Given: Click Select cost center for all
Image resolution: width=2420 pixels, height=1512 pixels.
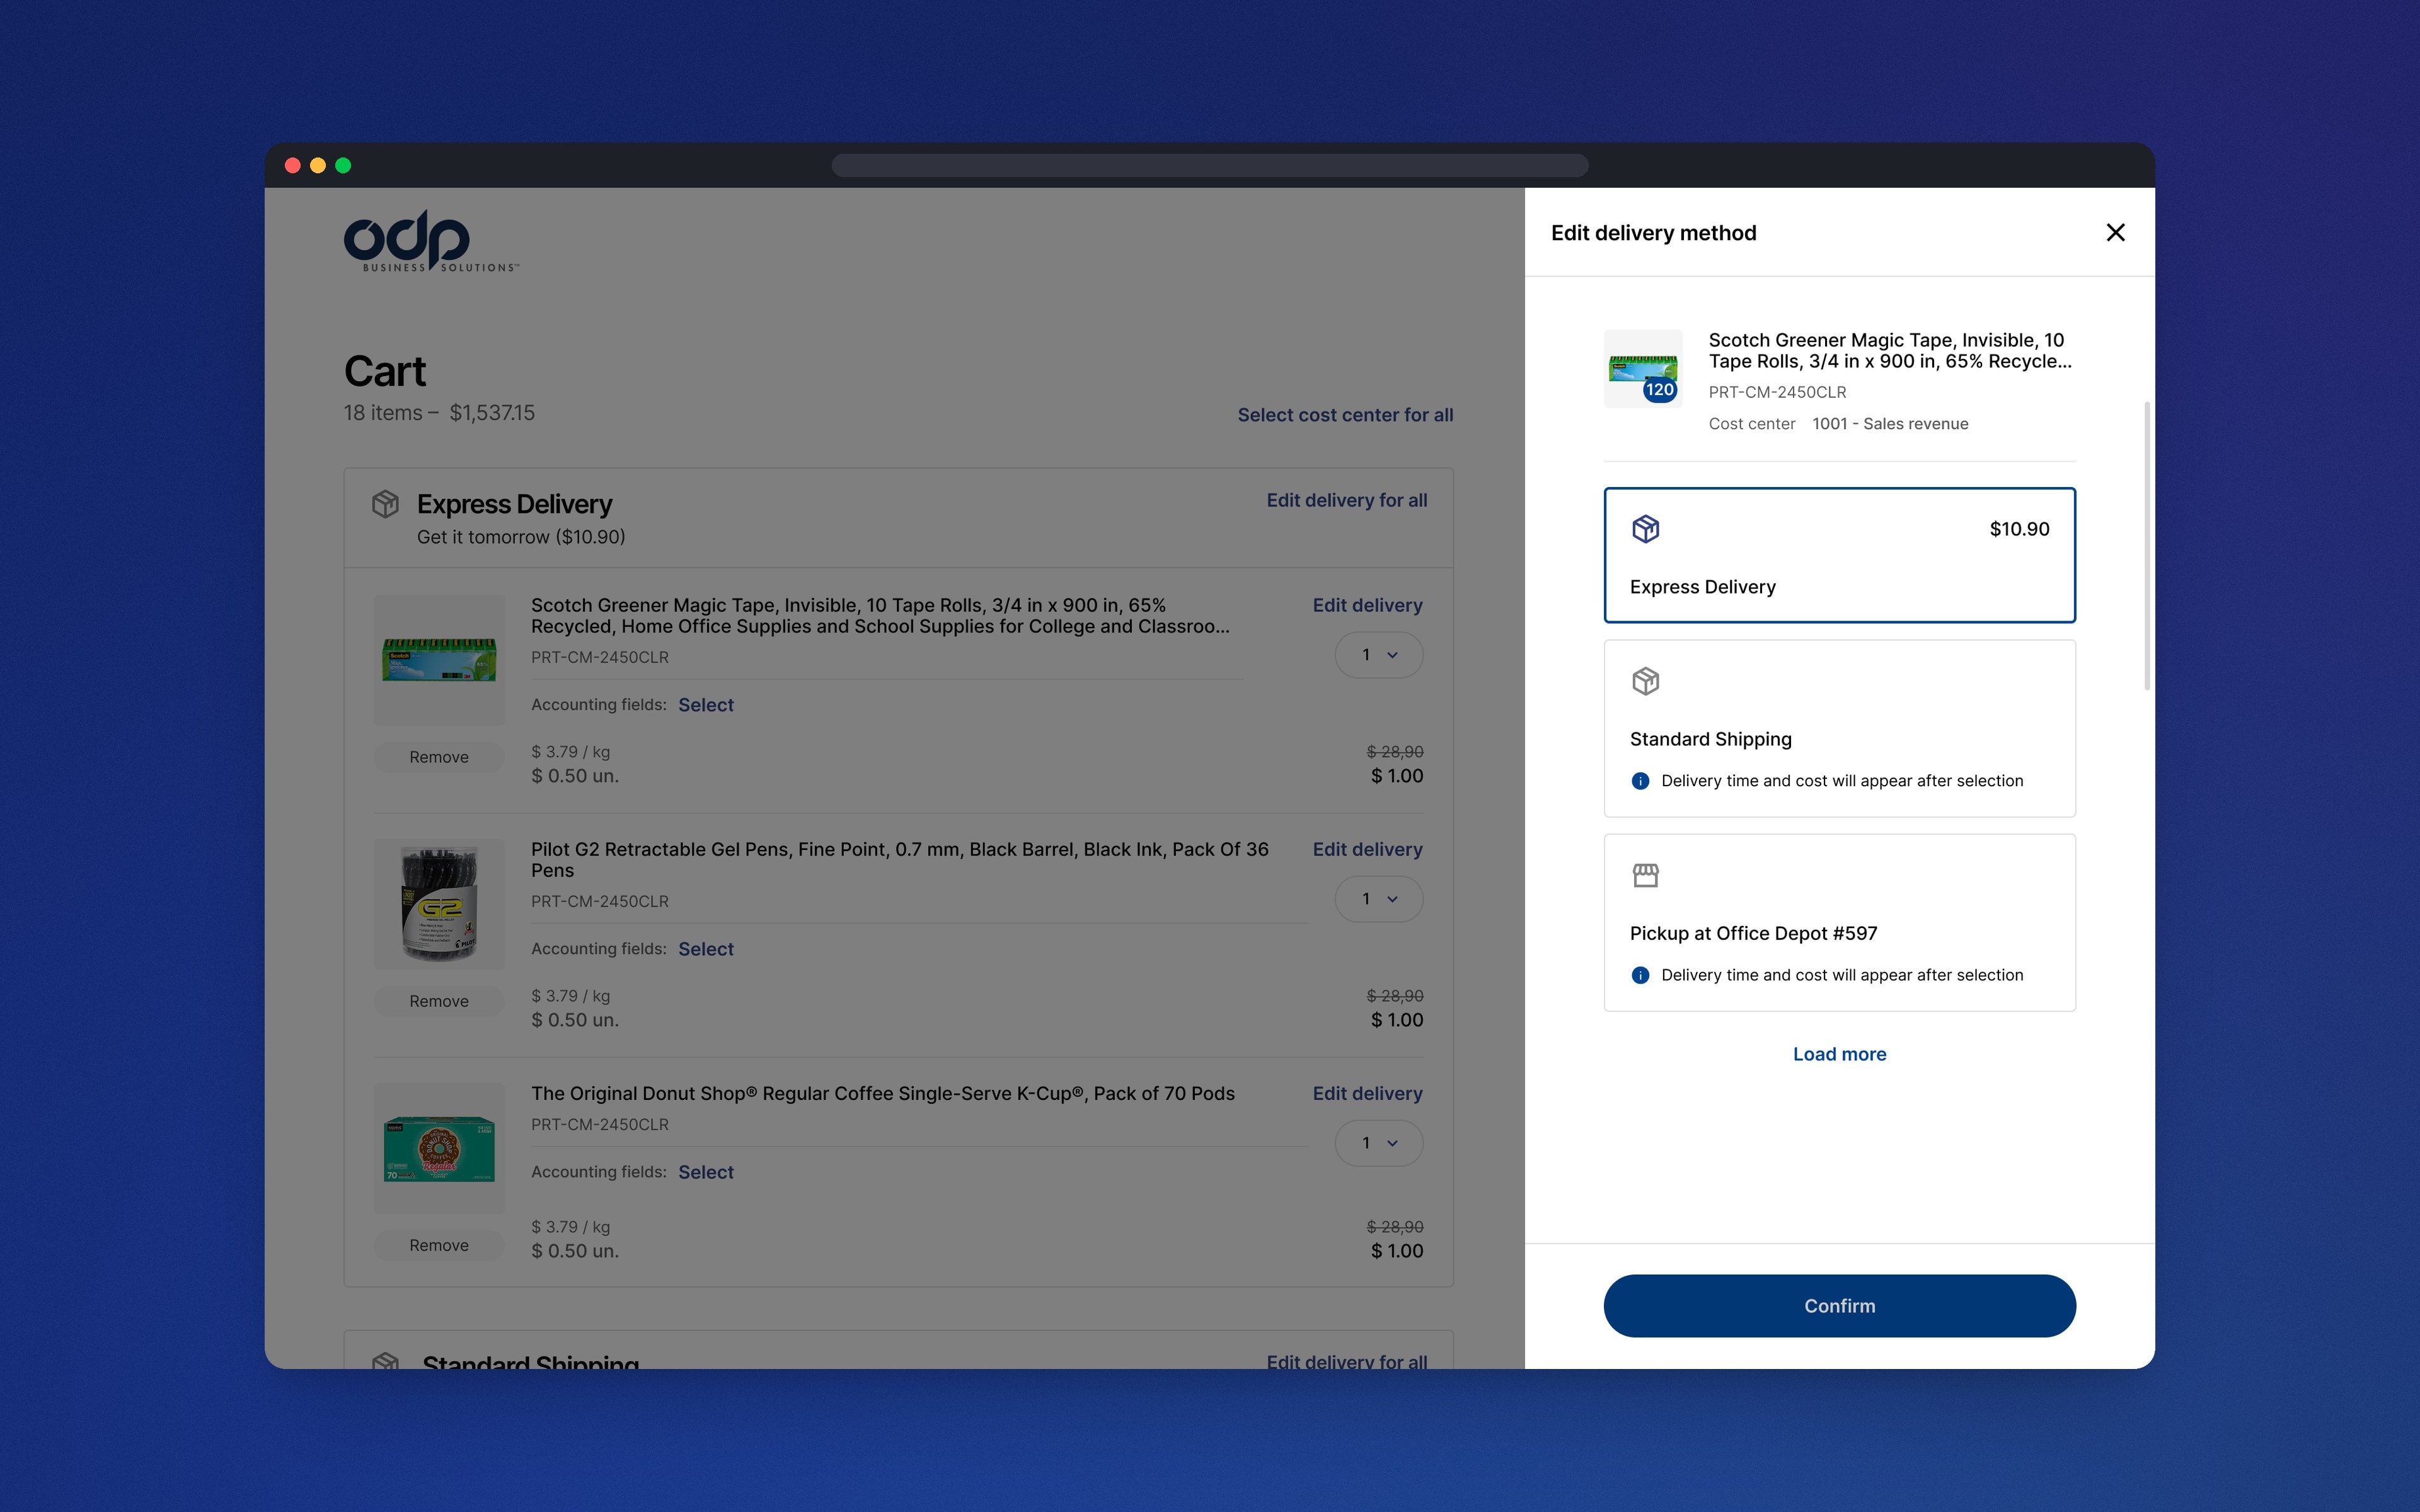Looking at the screenshot, I should tap(1345, 415).
